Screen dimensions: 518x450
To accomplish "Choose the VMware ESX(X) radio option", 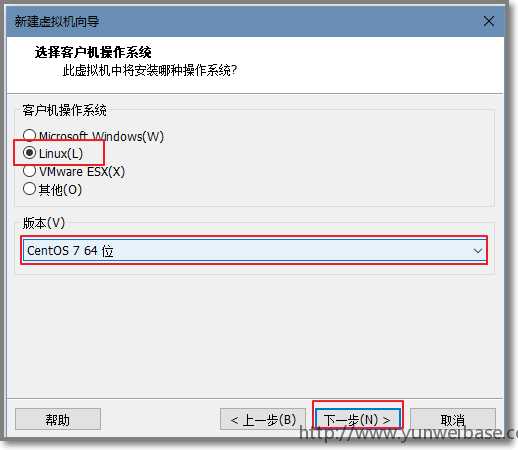I will pyautogui.click(x=29, y=171).
